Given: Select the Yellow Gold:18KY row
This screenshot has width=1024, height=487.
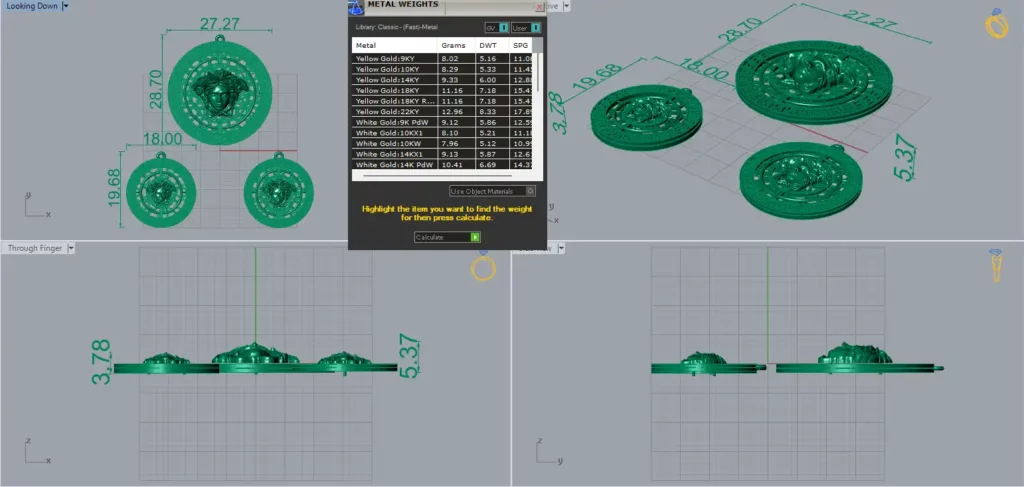Looking at the screenshot, I should click(442, 91).
